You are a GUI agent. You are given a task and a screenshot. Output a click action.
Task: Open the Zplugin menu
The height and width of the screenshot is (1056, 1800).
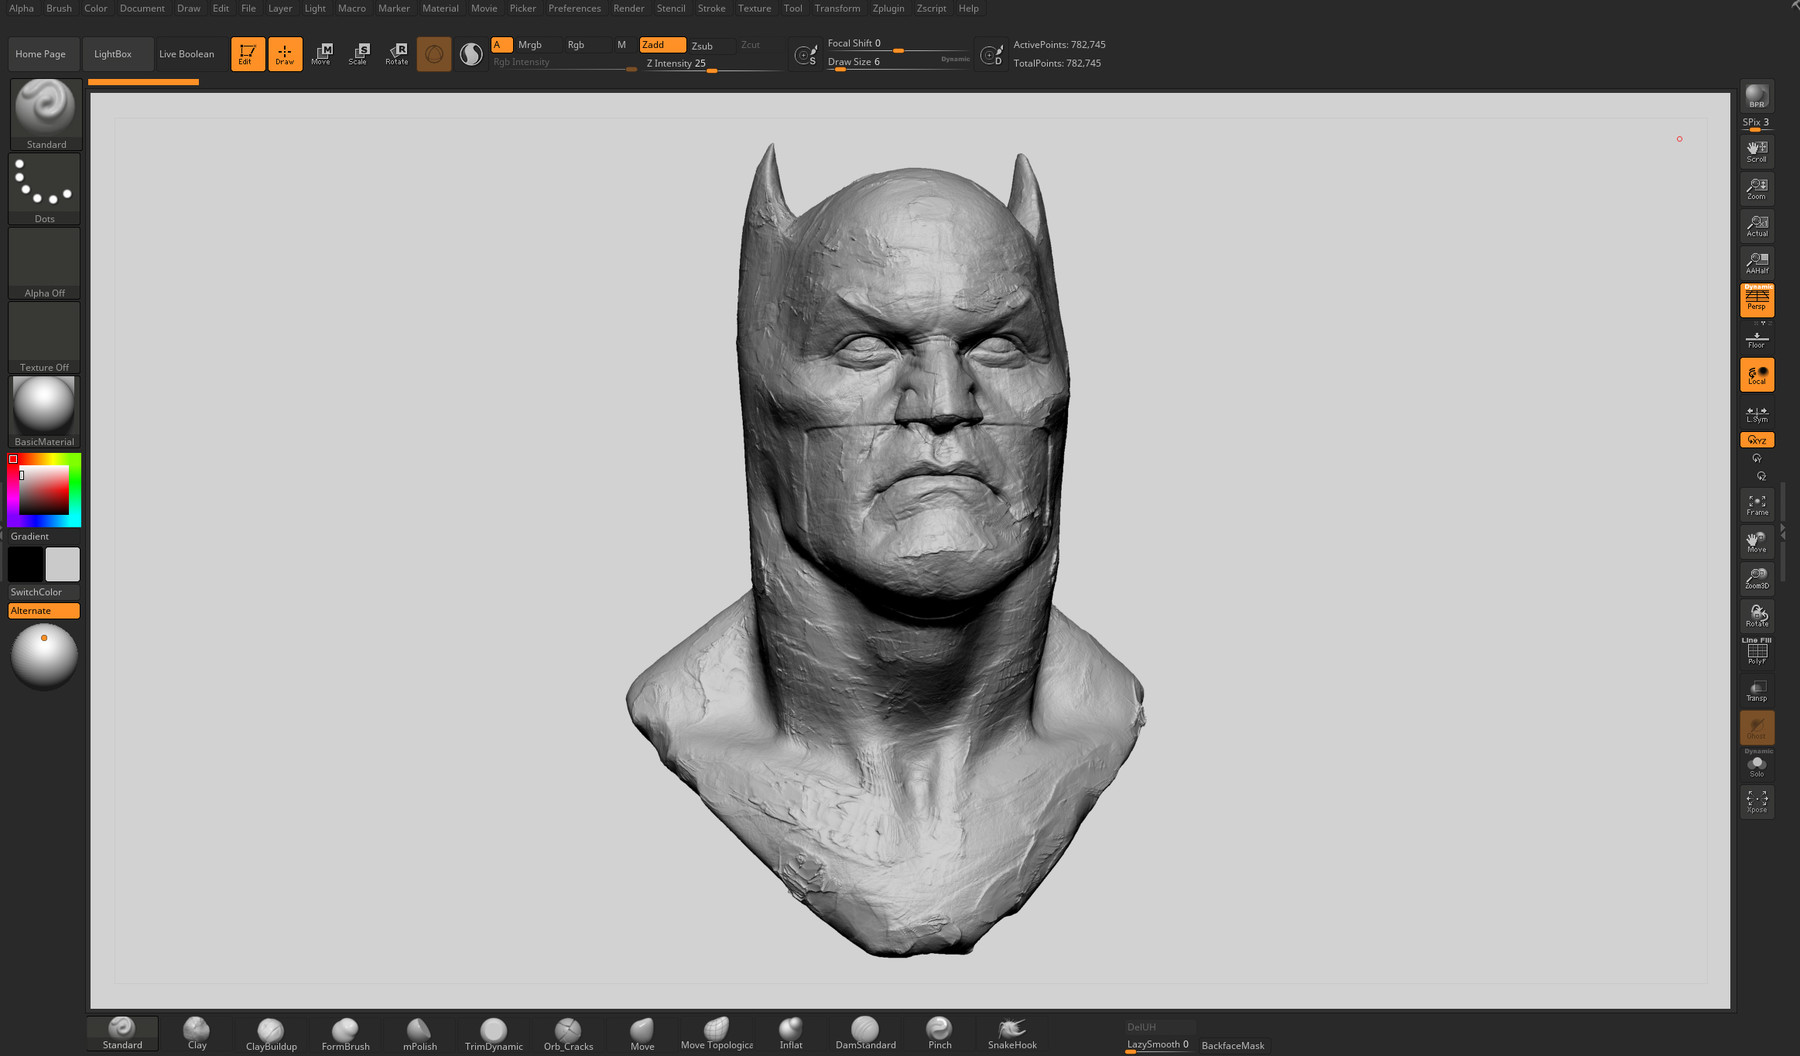point(888,8)
